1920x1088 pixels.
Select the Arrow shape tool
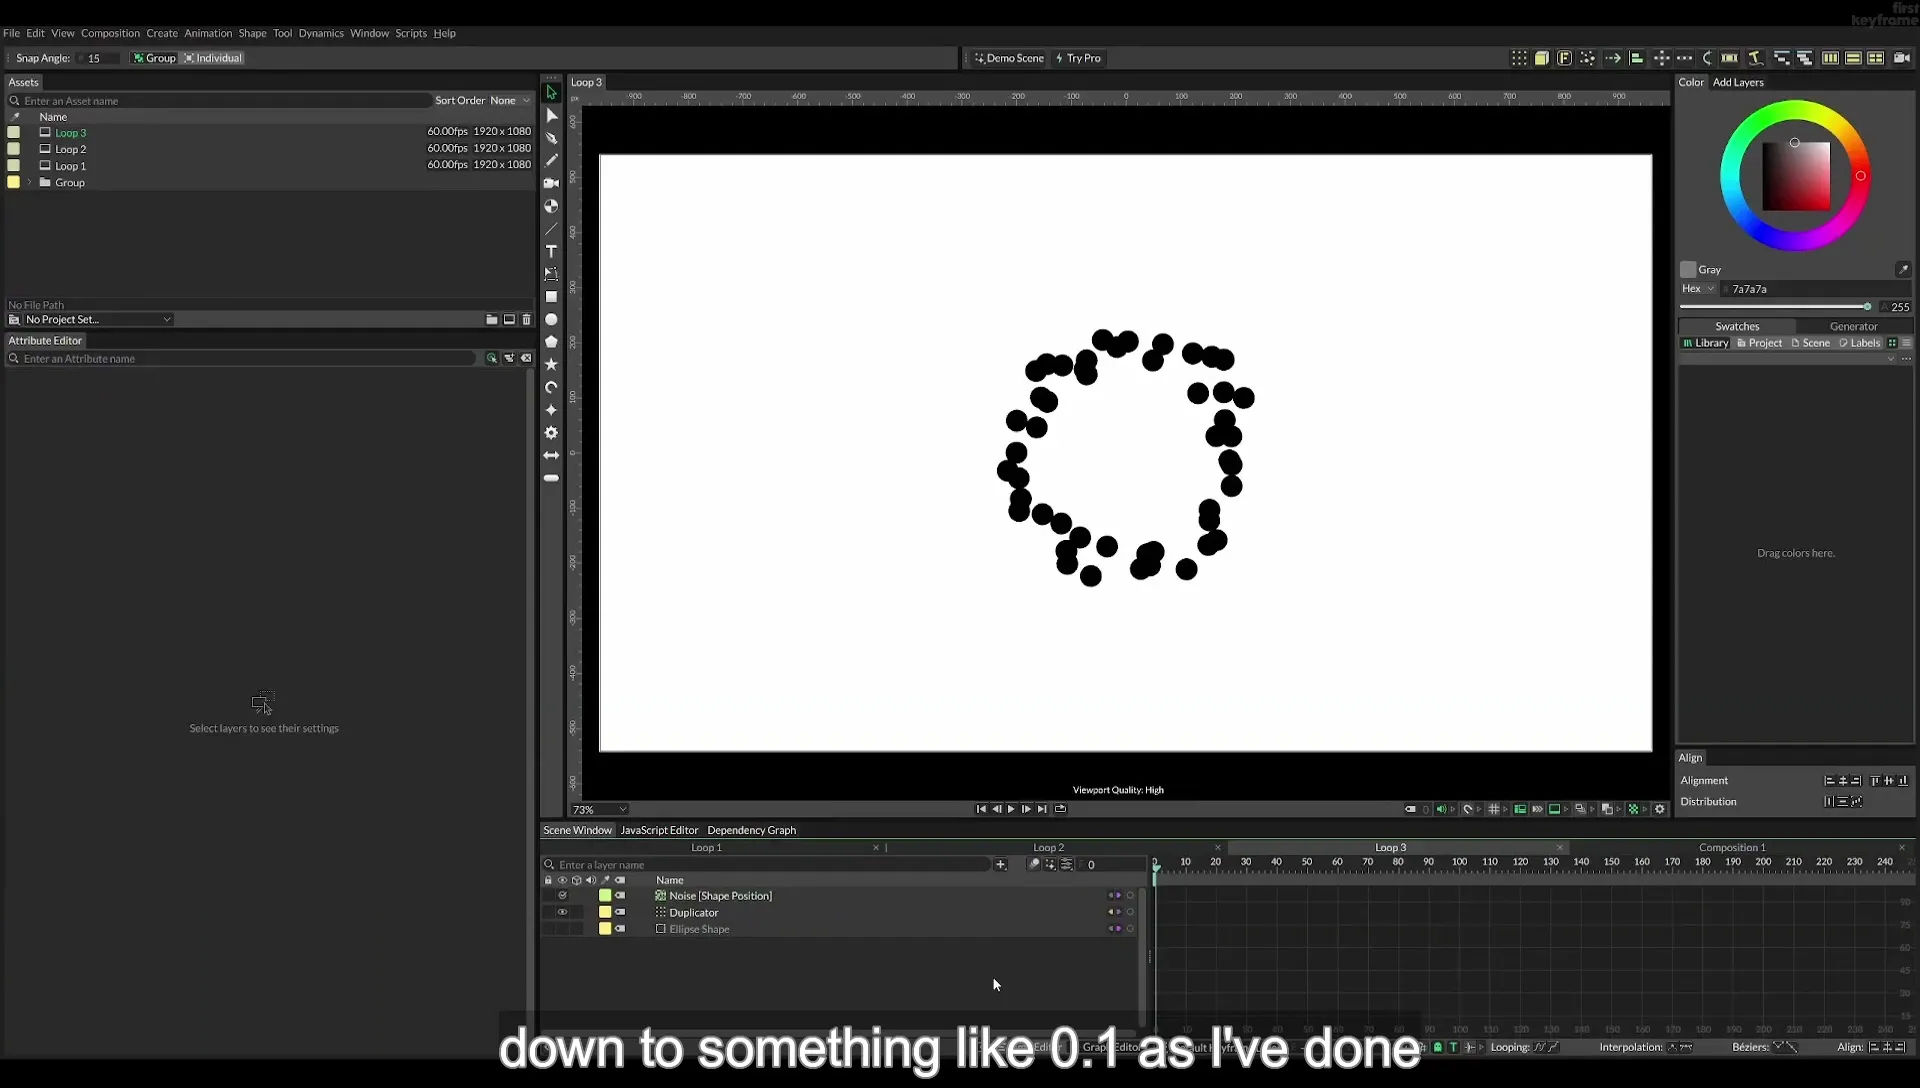(x=551, y=456)
